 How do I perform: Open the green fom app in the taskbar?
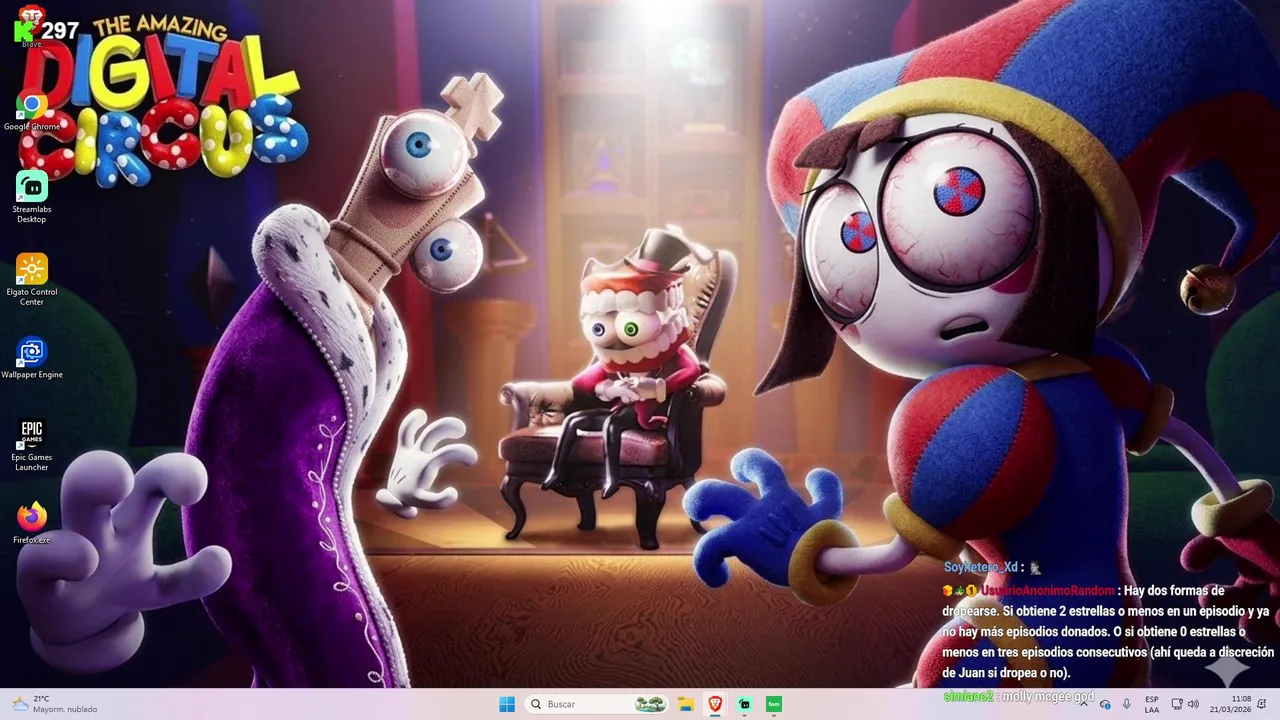click(x=773, y=704)
